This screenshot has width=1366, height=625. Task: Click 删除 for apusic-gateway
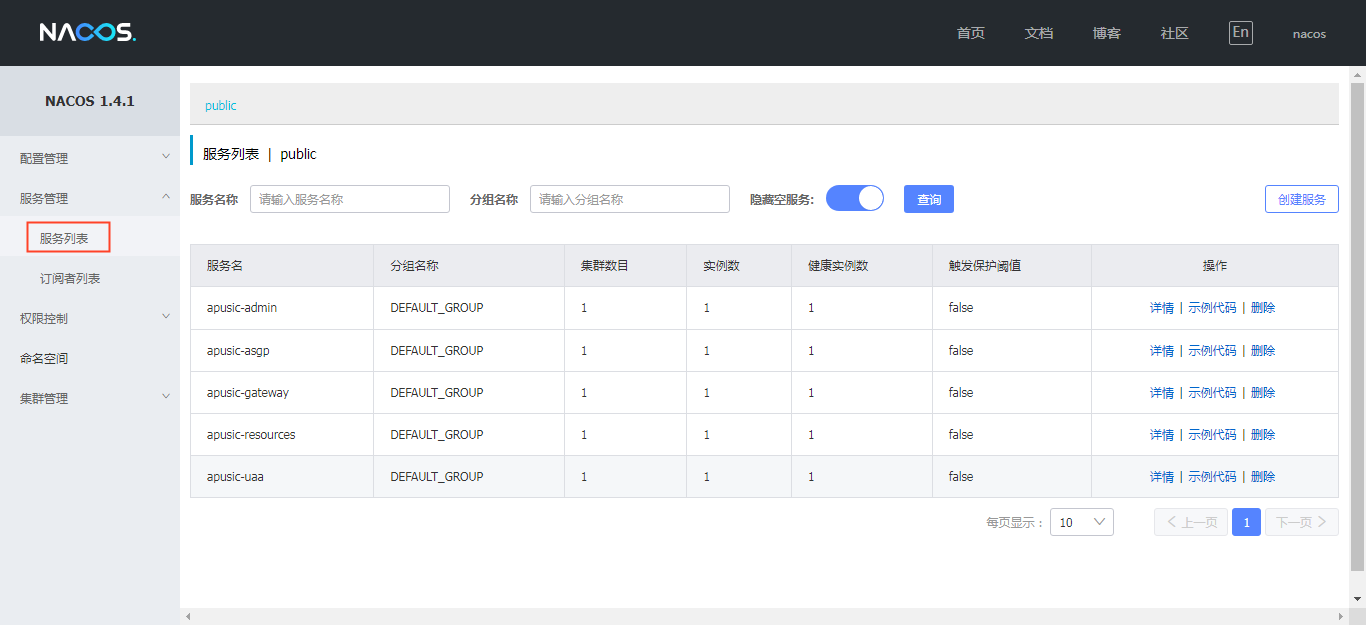[1263, 393]
